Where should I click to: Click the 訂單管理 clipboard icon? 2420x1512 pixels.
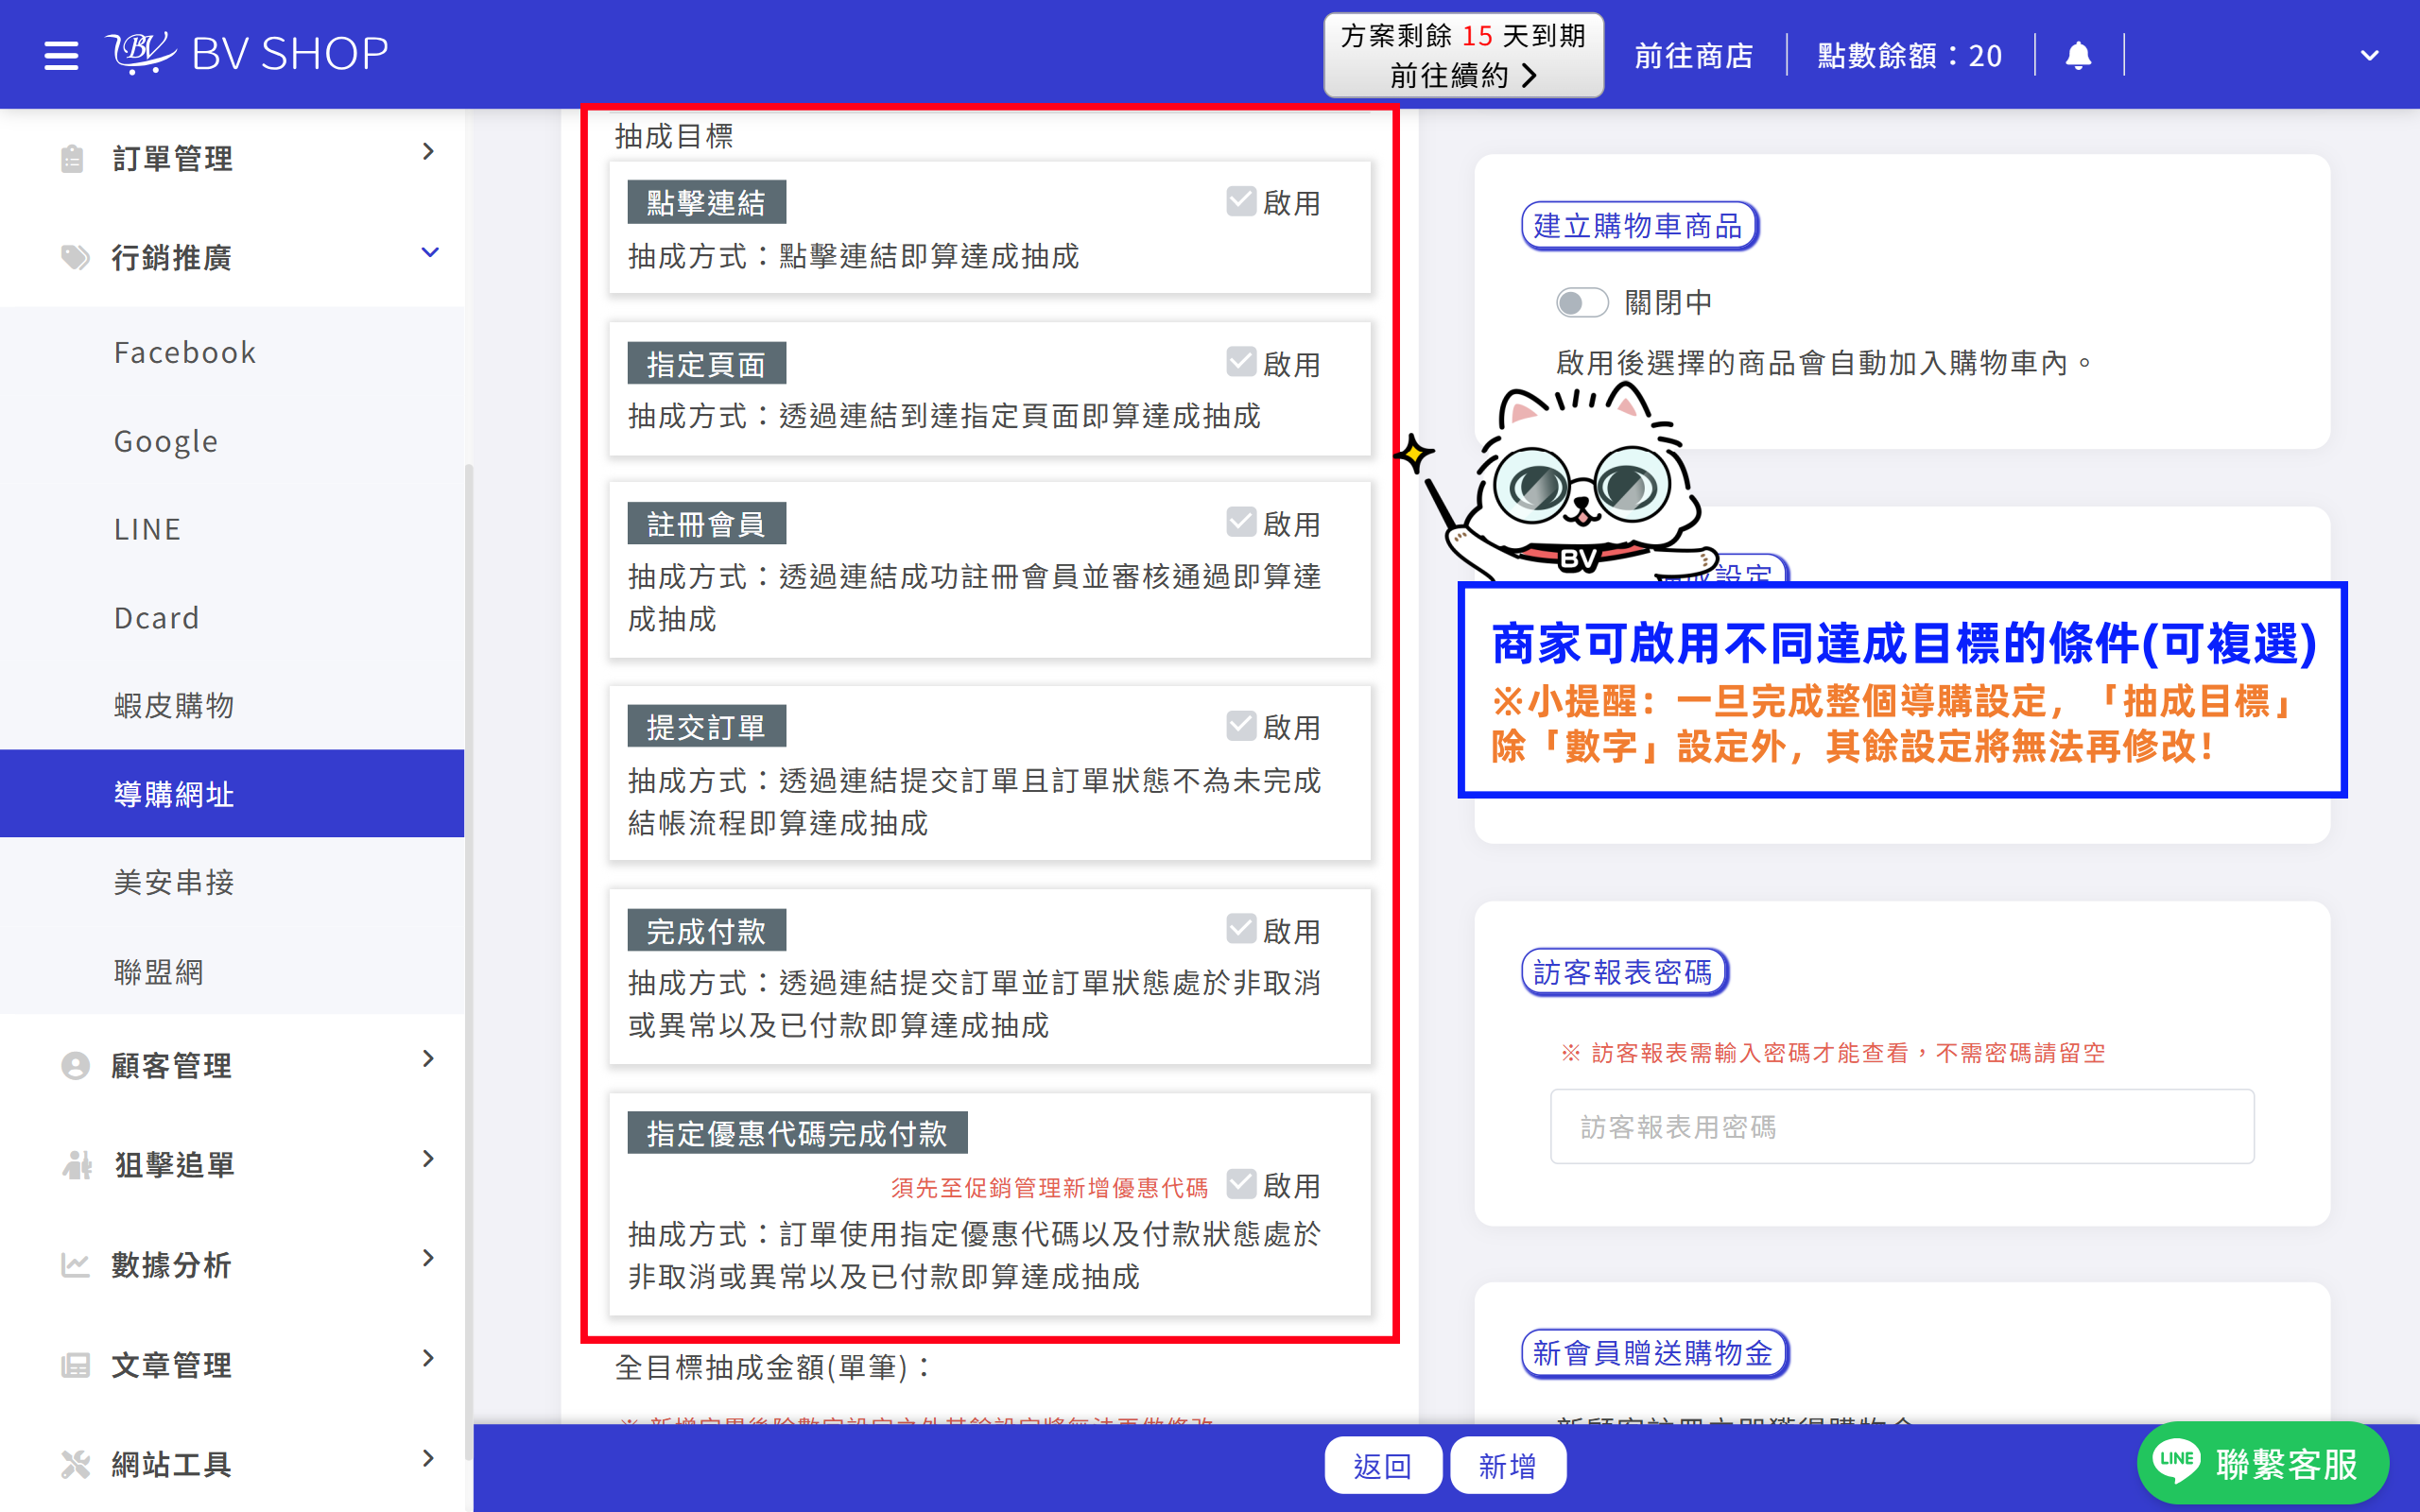(72, 158)
